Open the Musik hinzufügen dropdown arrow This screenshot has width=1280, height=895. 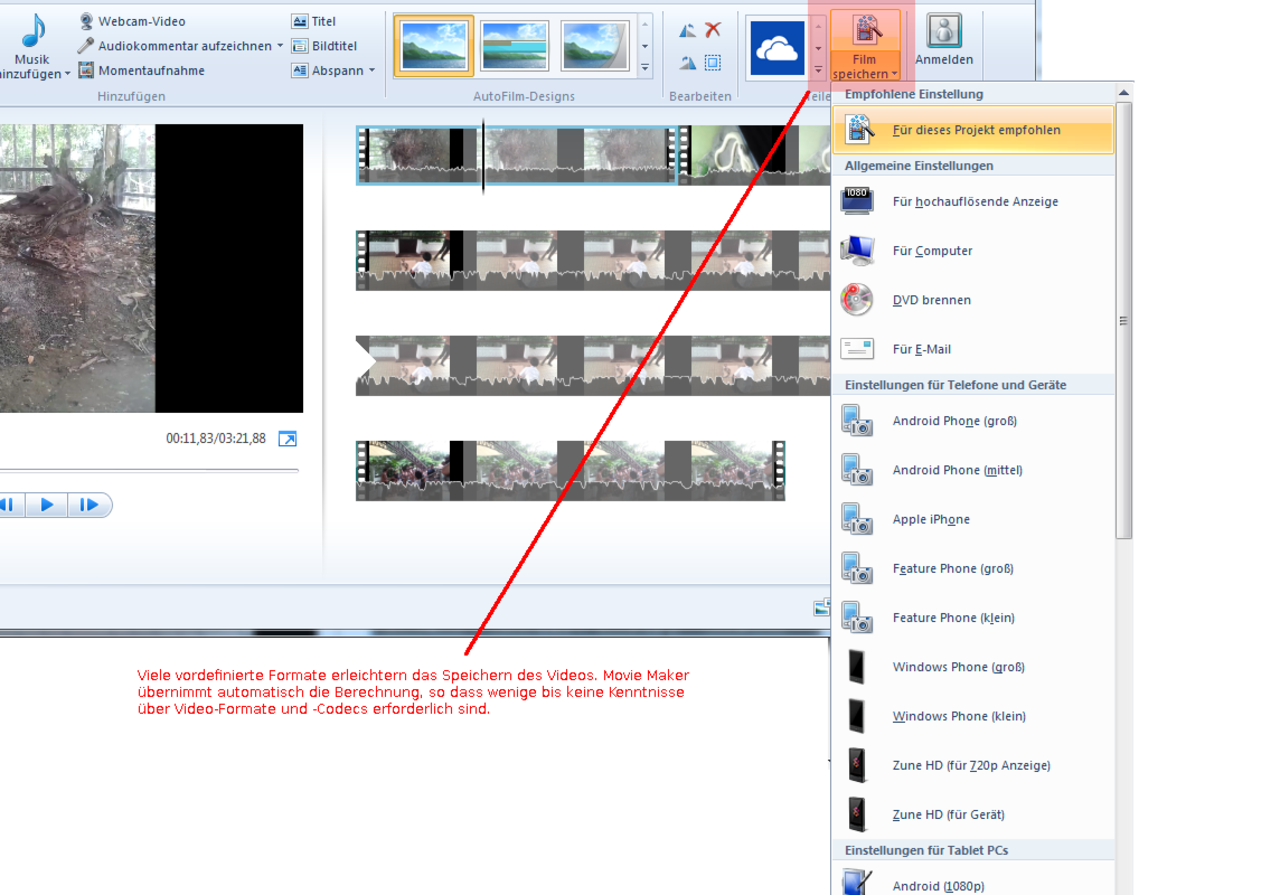[67, 75]
